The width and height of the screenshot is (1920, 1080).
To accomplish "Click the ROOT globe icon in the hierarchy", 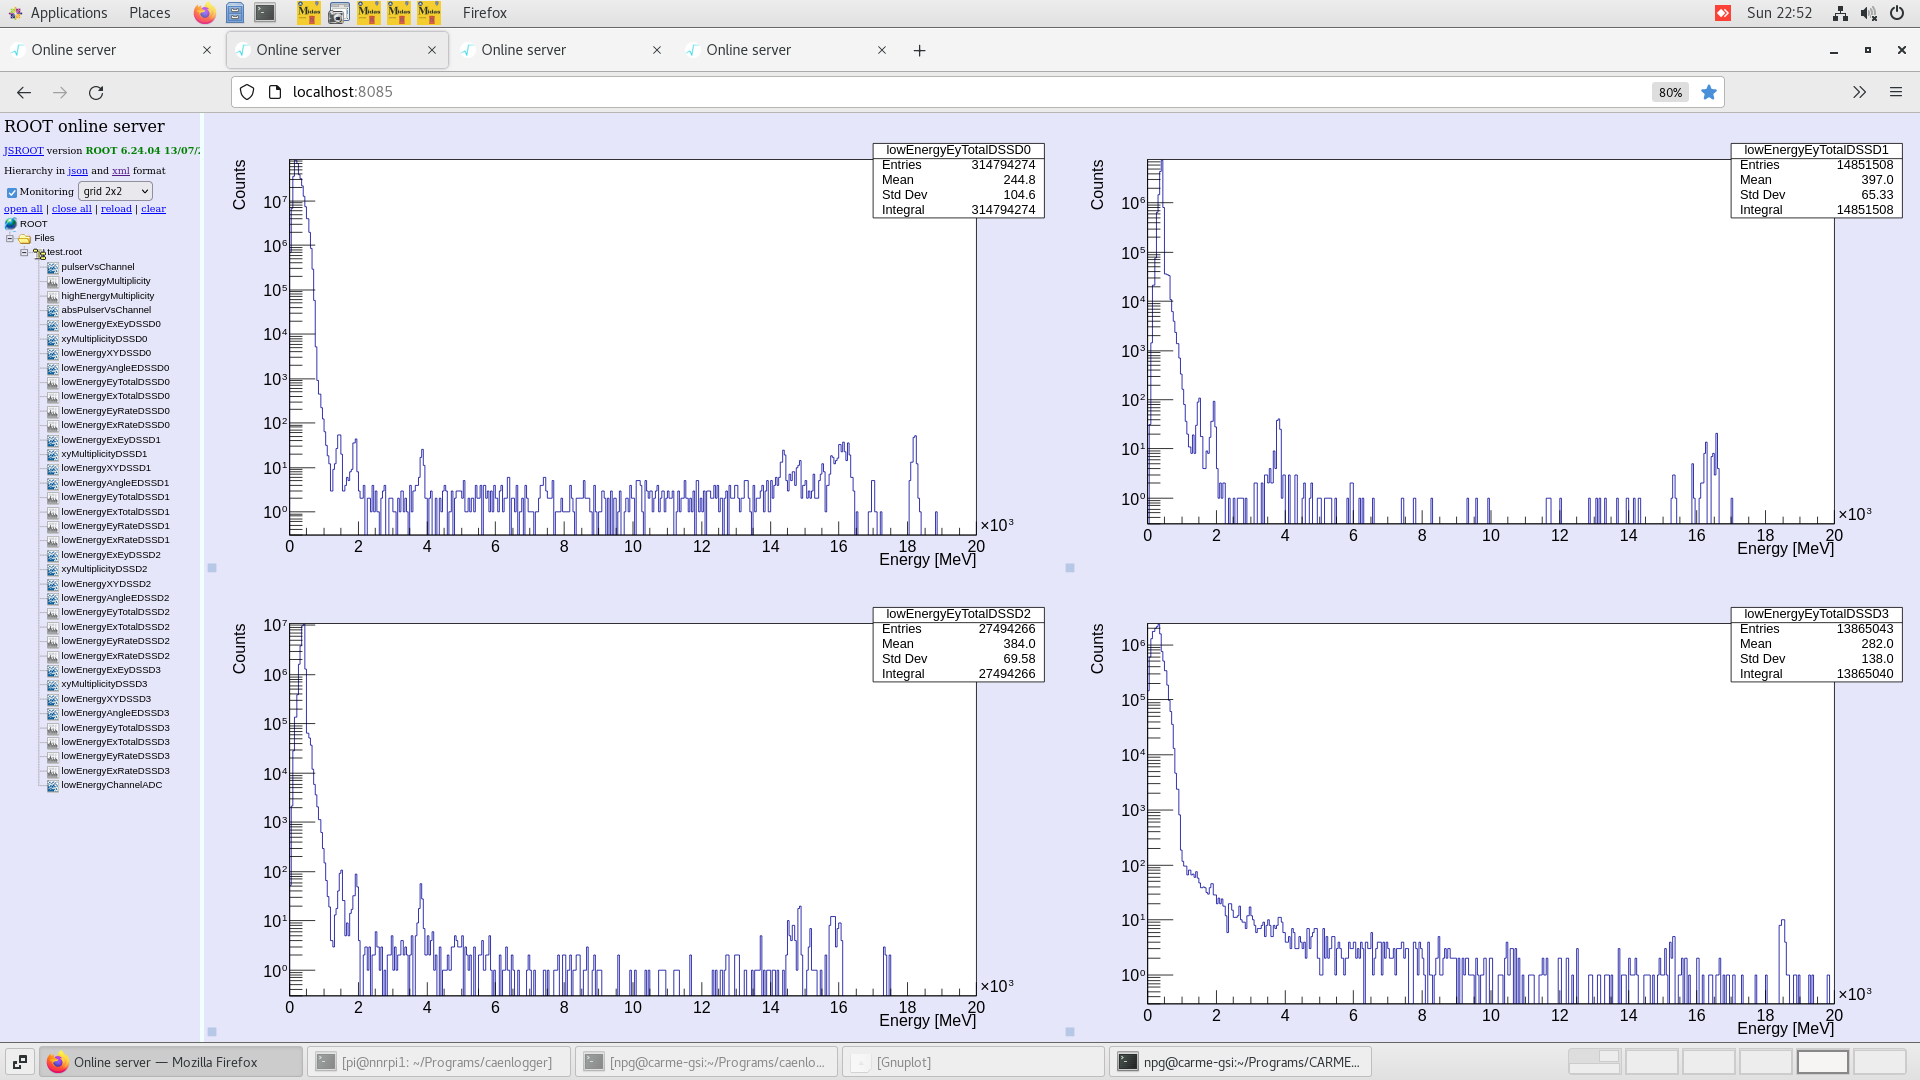I will [10, 224].
